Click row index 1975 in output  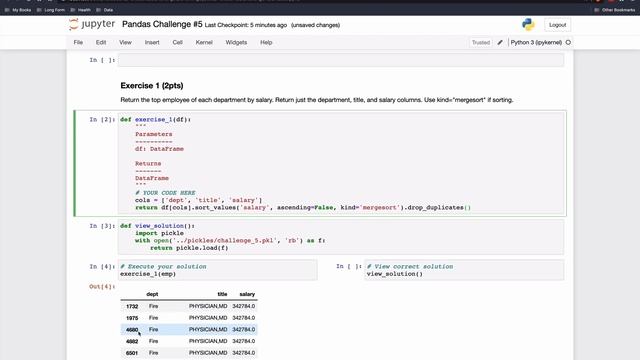(132, 318)
